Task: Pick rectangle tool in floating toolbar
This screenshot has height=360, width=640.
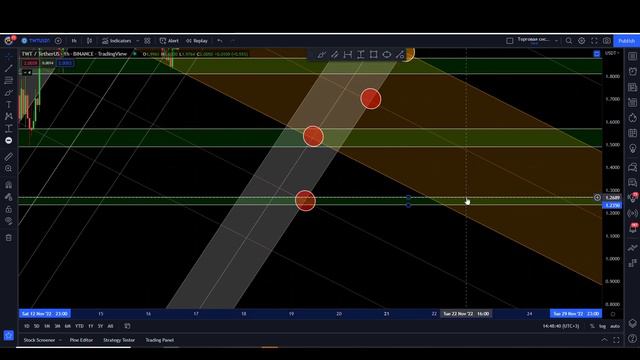Action: point(373,54)
